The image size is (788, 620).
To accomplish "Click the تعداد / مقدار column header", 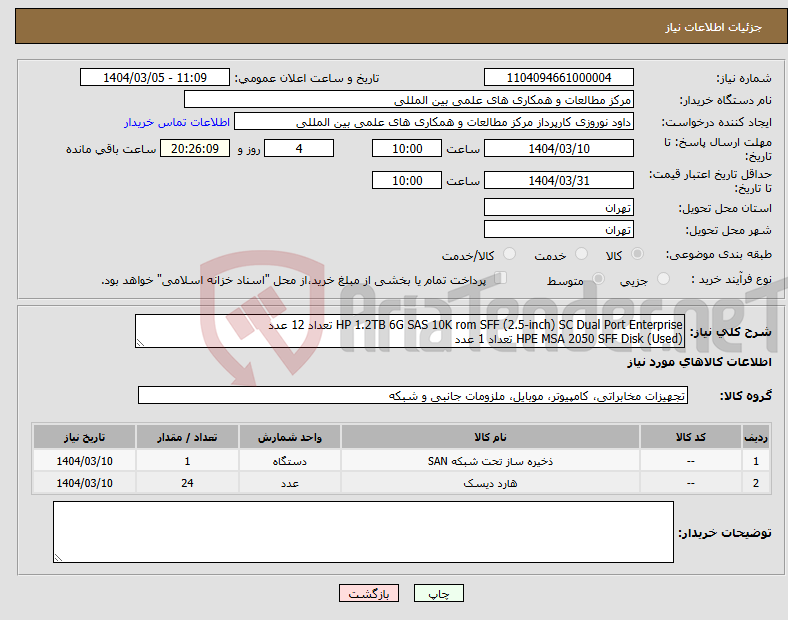I will (187, 437).
